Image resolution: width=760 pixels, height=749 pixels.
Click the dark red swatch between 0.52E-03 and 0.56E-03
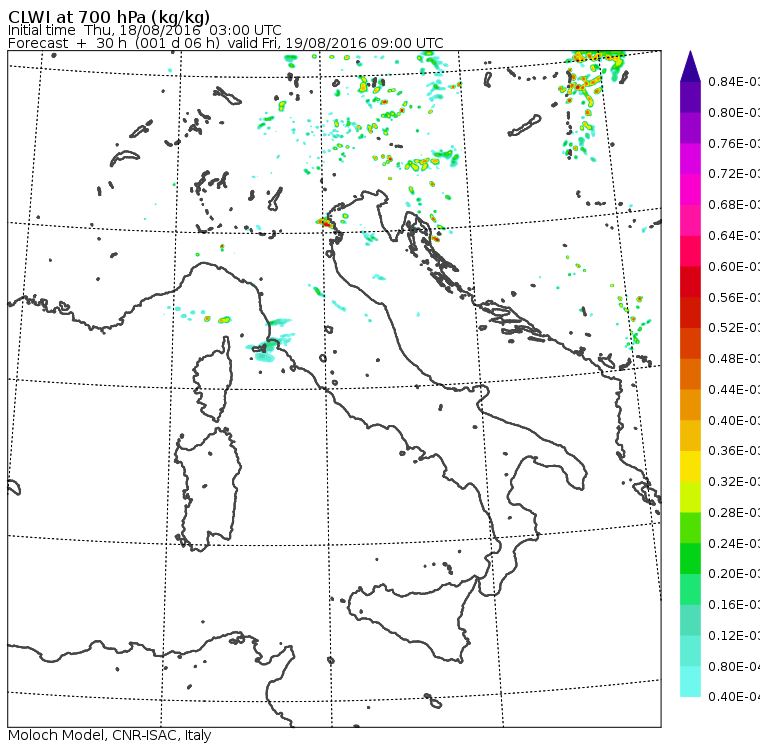pos(690,312)
